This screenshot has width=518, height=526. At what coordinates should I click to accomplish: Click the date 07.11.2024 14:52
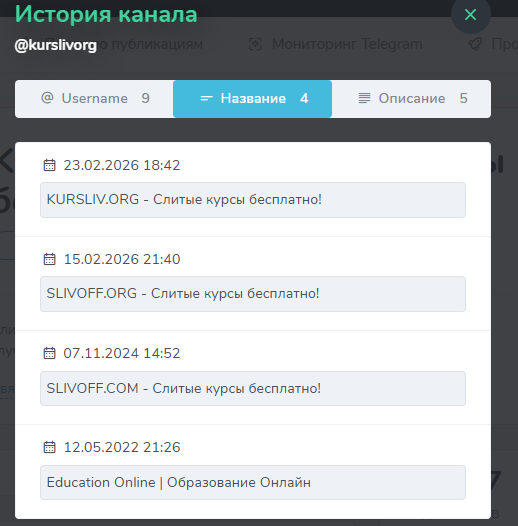[x=122, y=353]
